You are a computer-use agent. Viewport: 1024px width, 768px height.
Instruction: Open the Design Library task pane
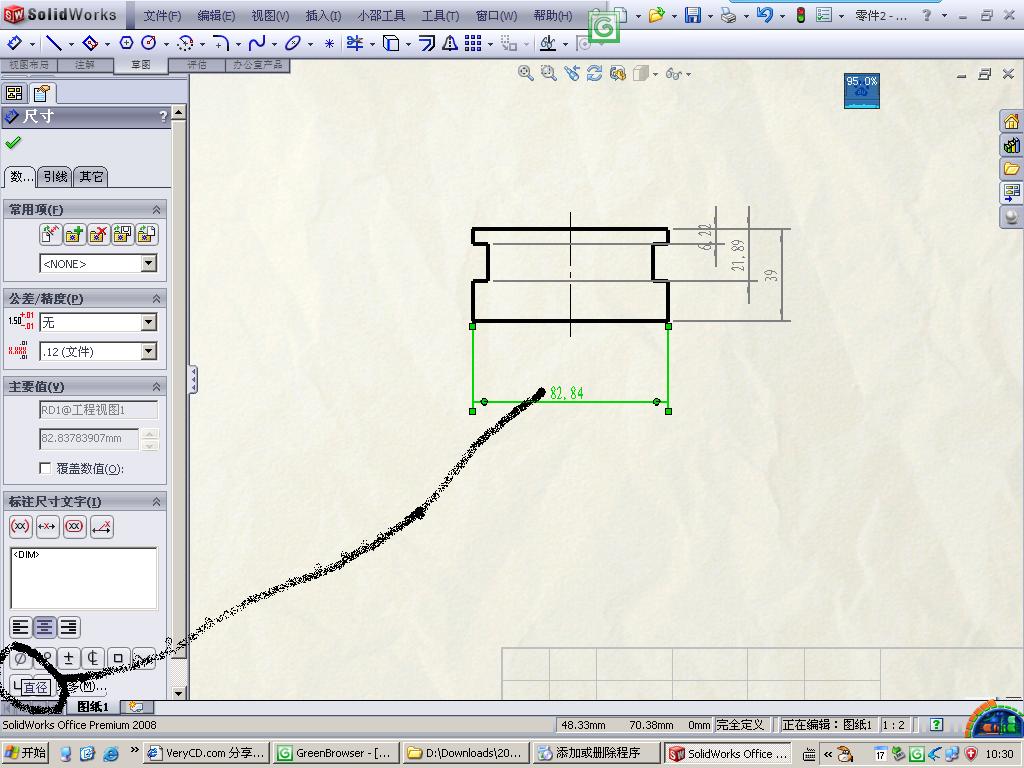1011,145
